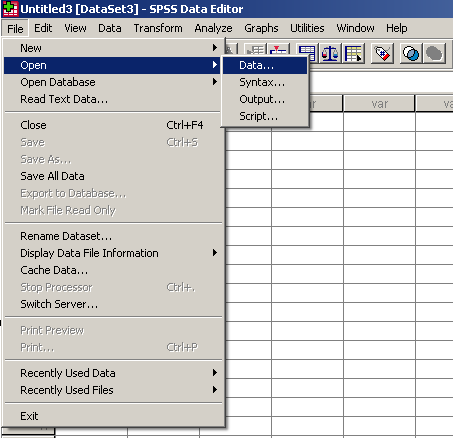The image size is (453, 438).
Task: Choose Script... in the Open submenu
Action: tap(265, 116)
